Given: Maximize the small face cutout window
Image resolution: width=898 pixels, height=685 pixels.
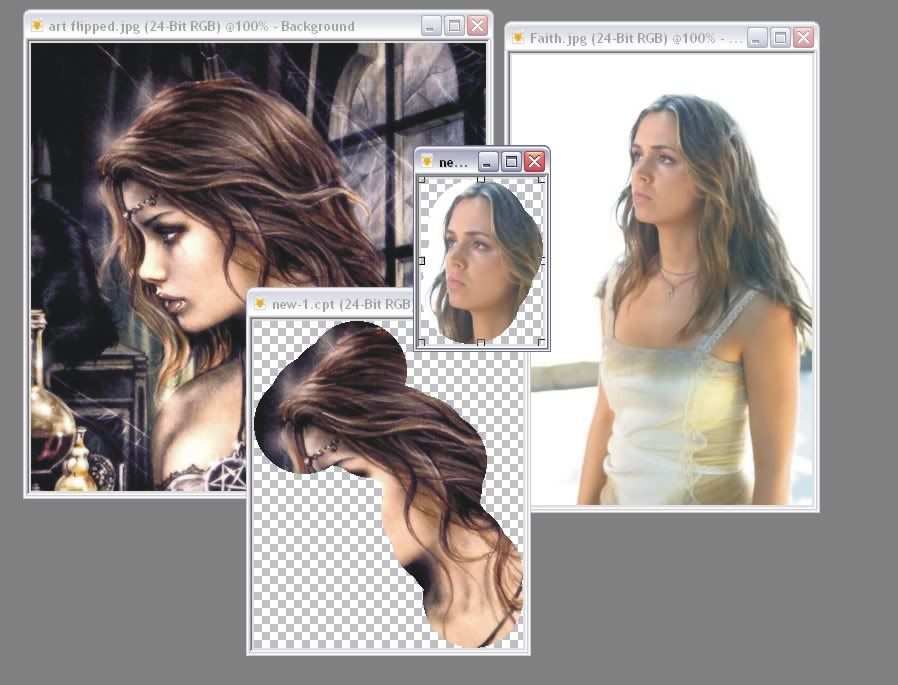Looking at the screenshot, I should [511, 162].
